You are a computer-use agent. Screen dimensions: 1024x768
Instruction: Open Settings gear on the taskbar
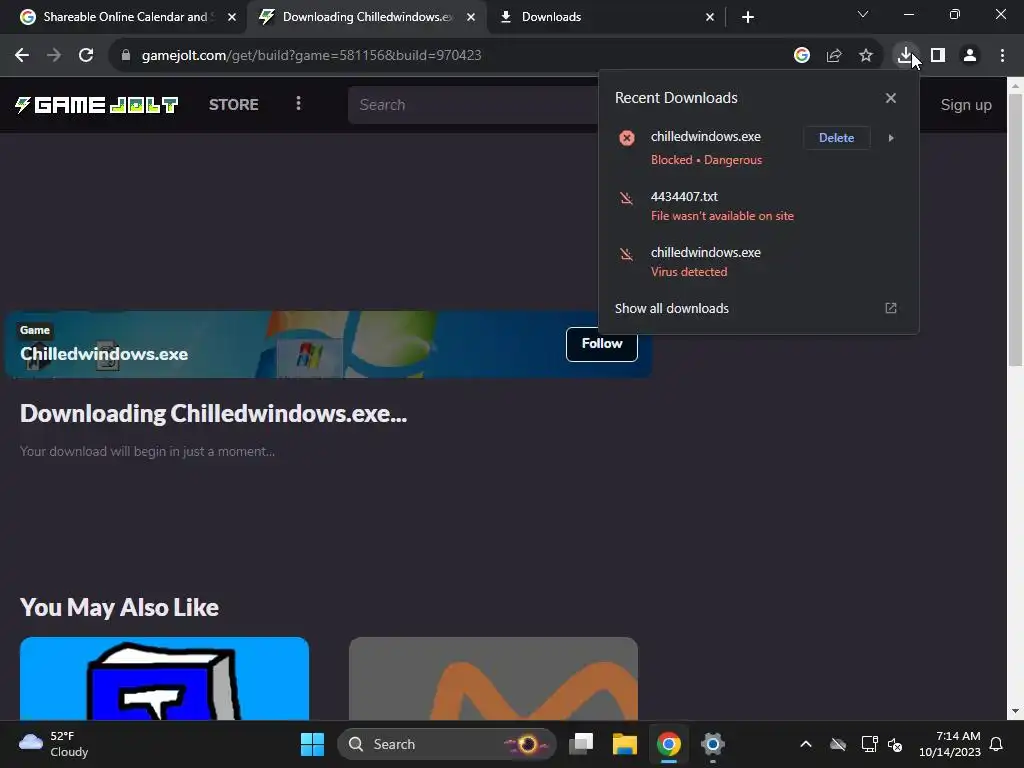point(712,744)
